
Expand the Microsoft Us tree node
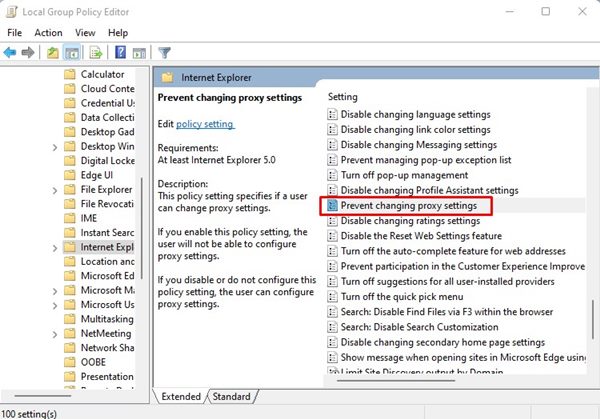tap(55, 306)
